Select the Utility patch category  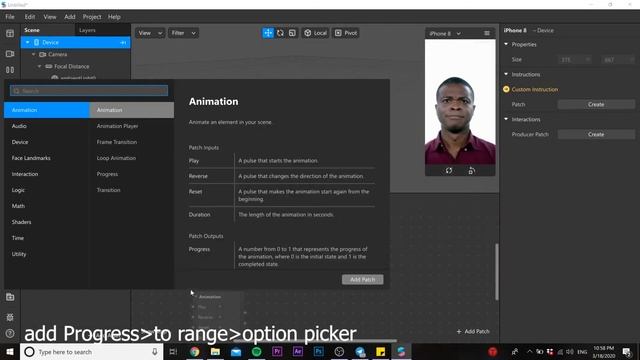pos(47,254)
